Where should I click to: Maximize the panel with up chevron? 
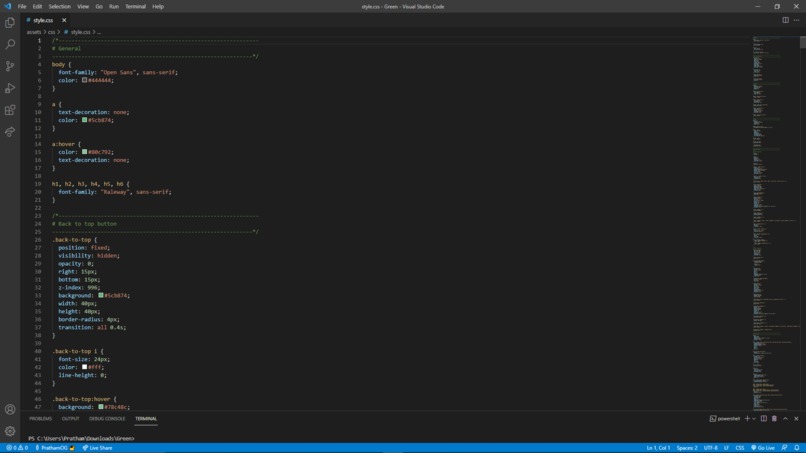click(785, 419)
